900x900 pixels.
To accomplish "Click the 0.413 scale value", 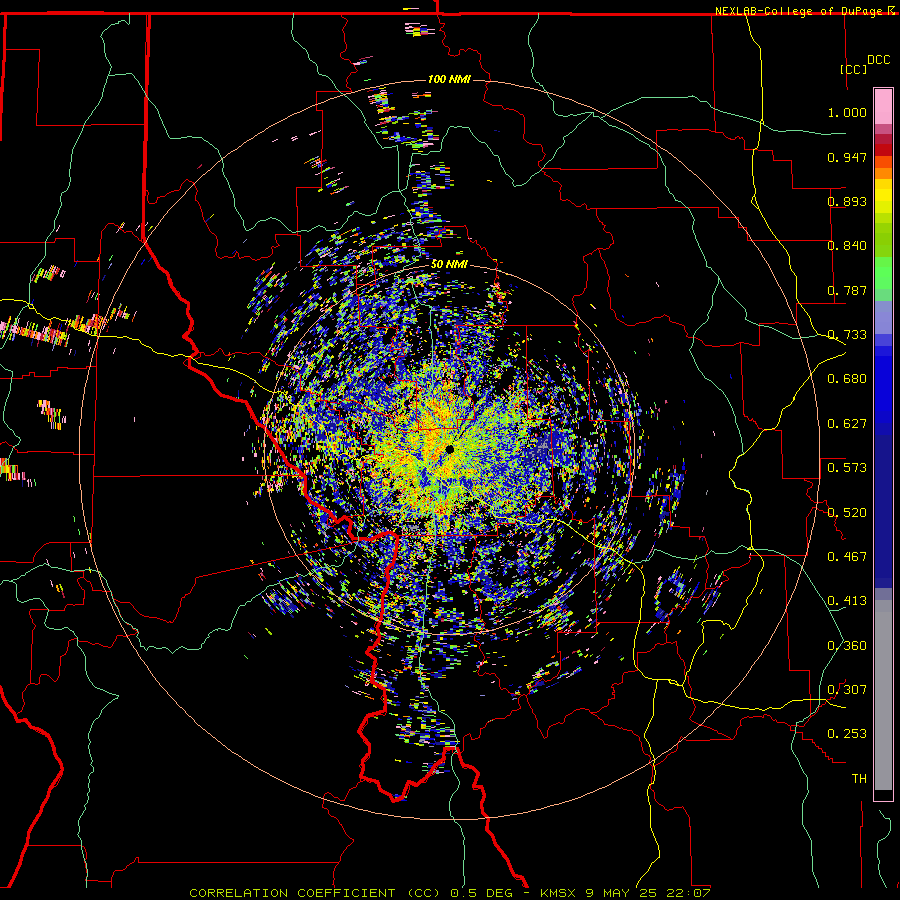I will (x=847, y=601).
